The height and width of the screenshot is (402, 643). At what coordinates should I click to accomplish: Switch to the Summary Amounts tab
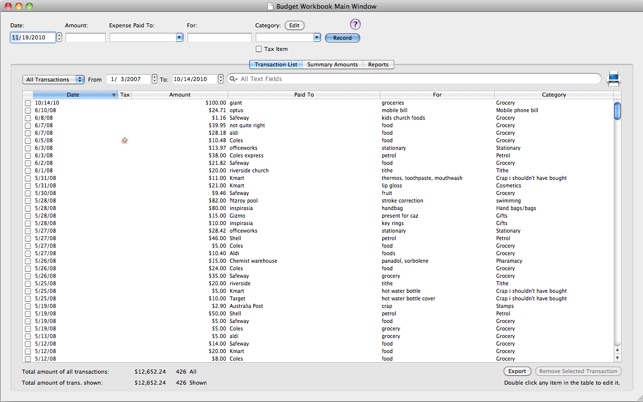click(x=333, y=64)
